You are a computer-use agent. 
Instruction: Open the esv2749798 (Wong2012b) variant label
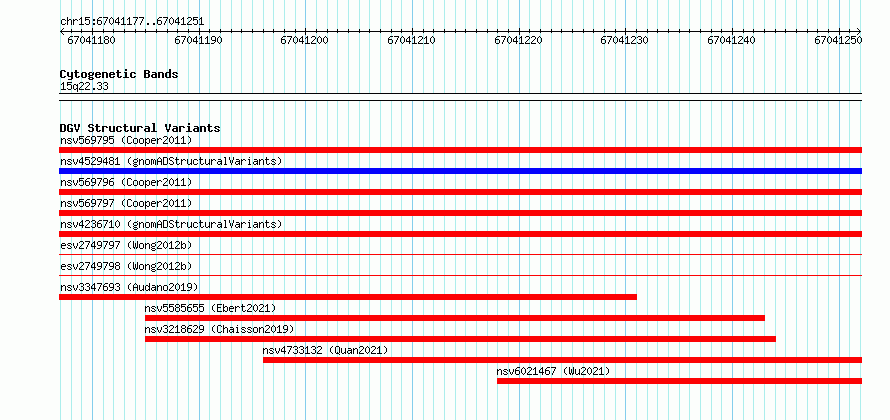click(x=126, y=266)
